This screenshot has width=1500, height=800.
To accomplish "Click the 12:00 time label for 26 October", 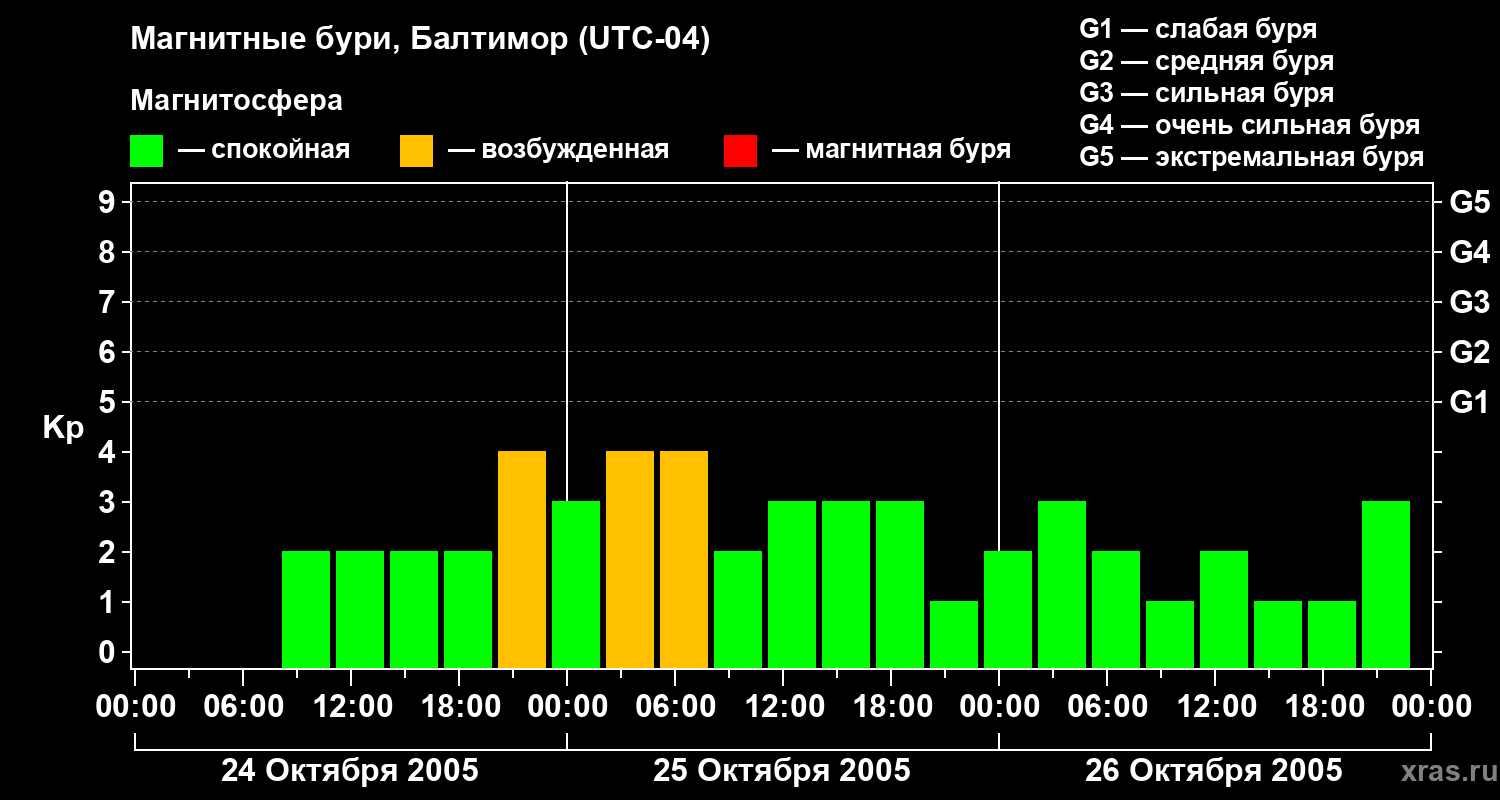I will click(1215, 707).
